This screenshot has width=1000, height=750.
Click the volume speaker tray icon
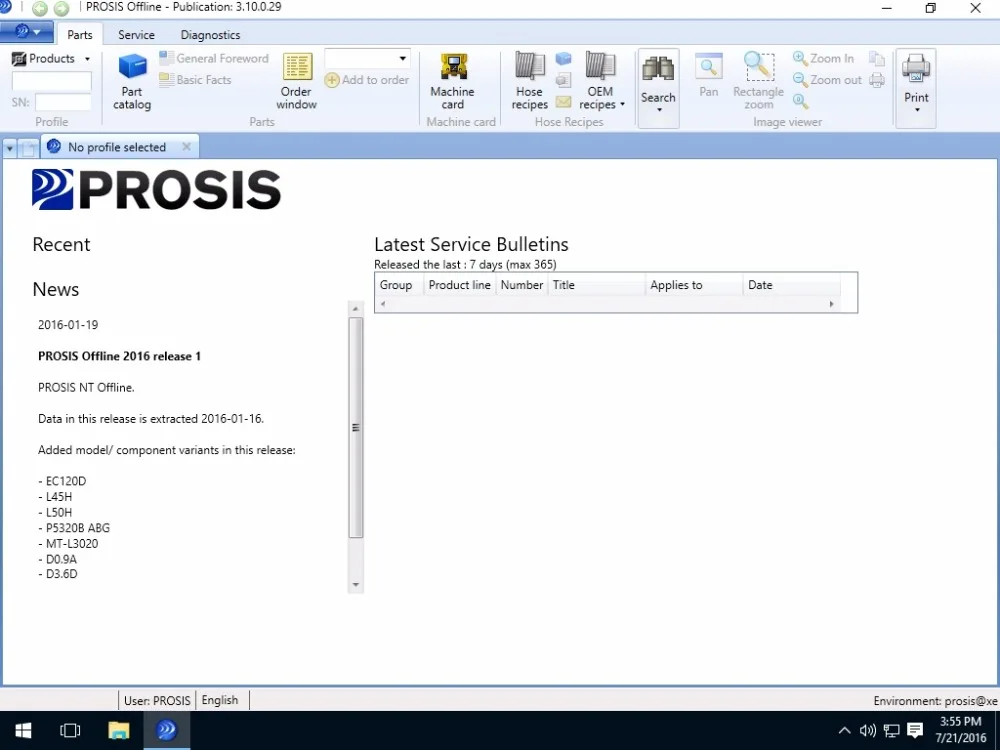[x=867, y=730]
